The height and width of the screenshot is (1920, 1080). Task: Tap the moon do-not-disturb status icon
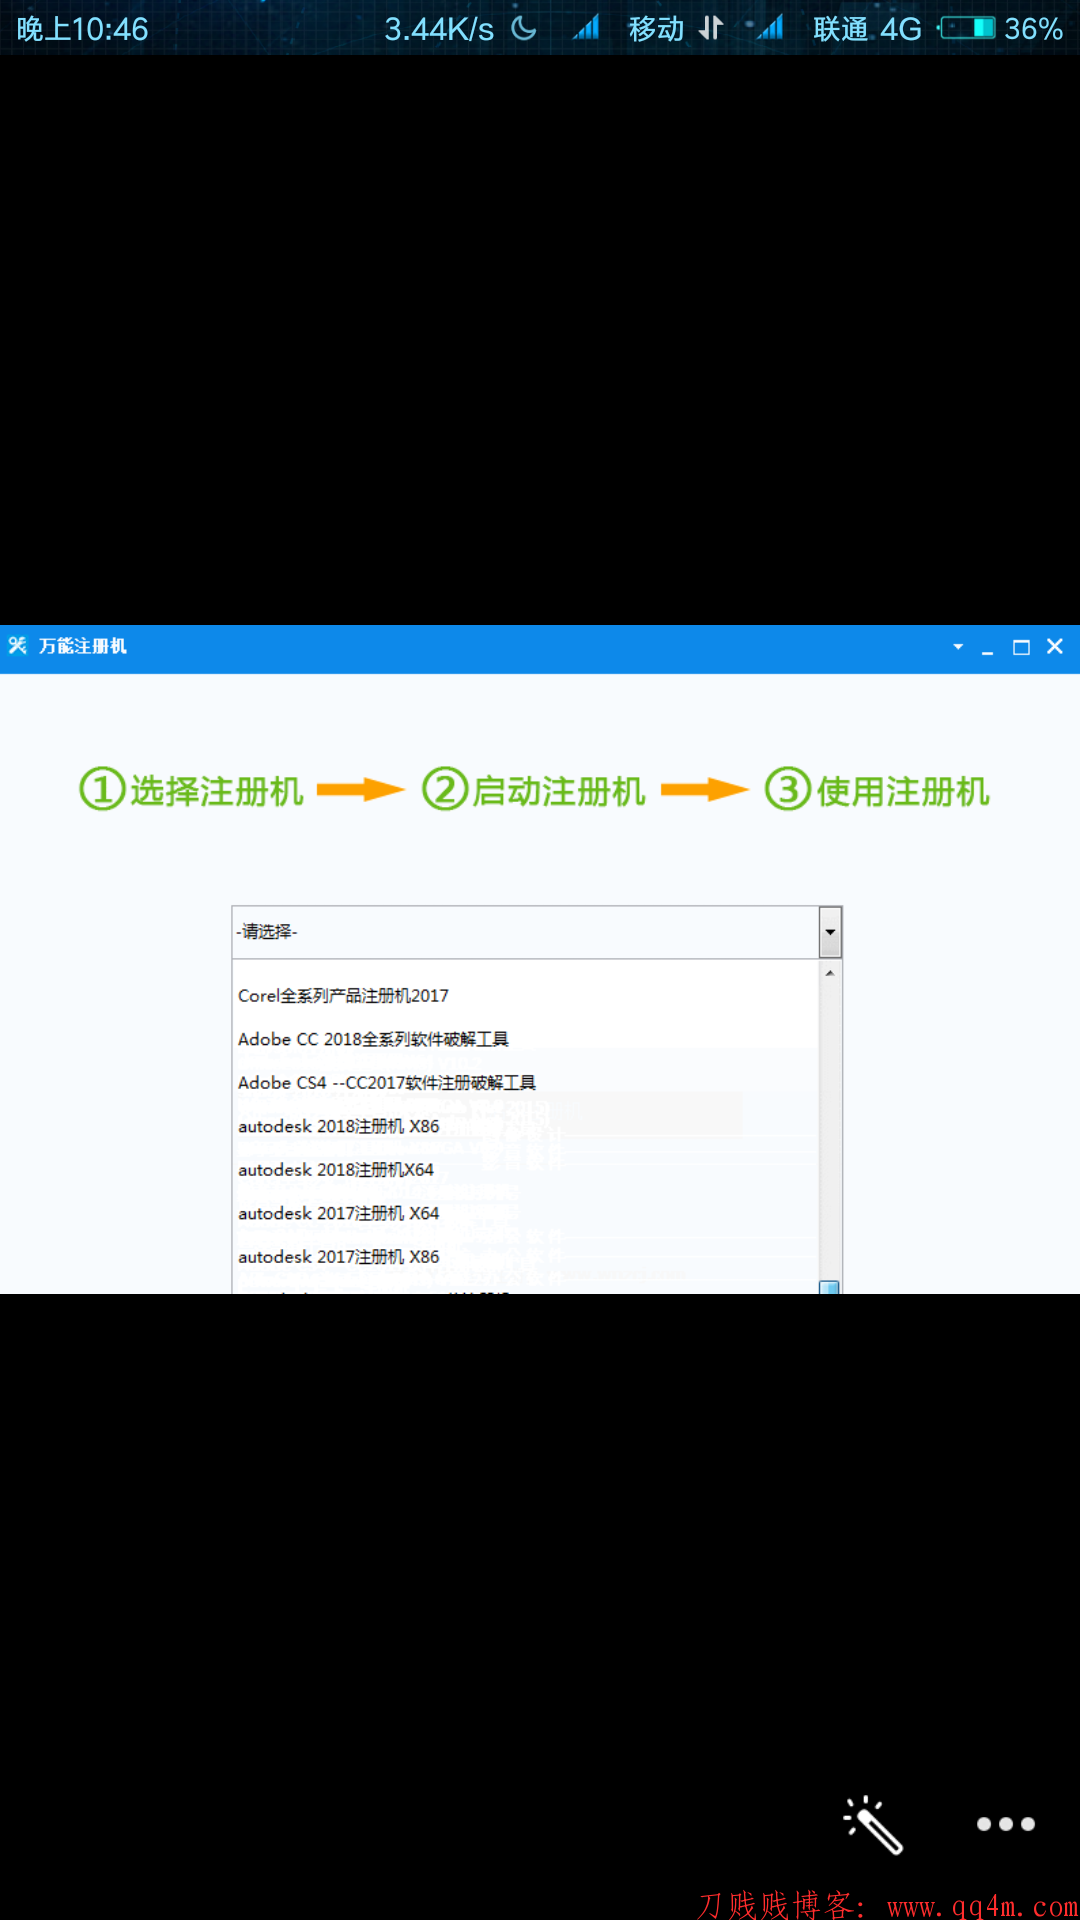524,28
